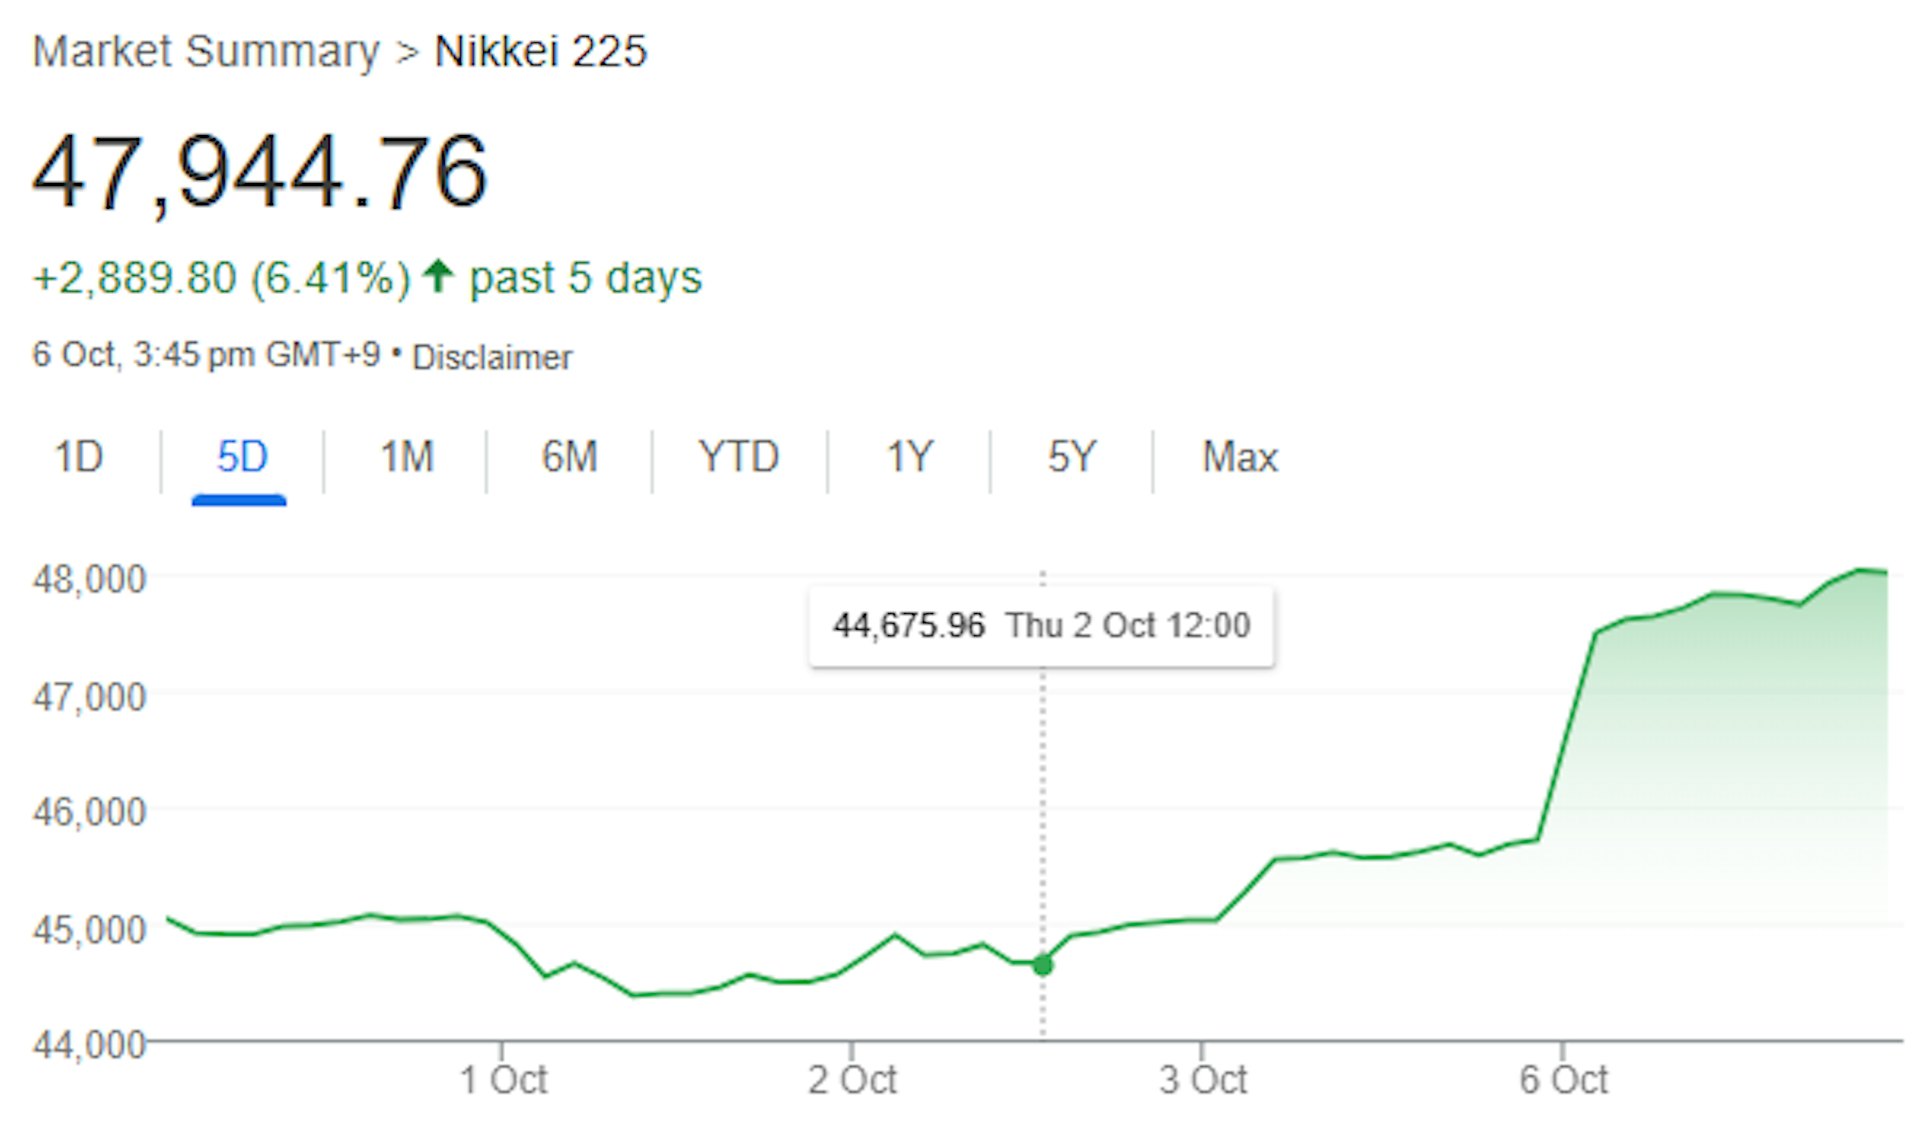Click the green dot marker on chart
Screen dimensions: 1920x1135
coord(1042,965)
